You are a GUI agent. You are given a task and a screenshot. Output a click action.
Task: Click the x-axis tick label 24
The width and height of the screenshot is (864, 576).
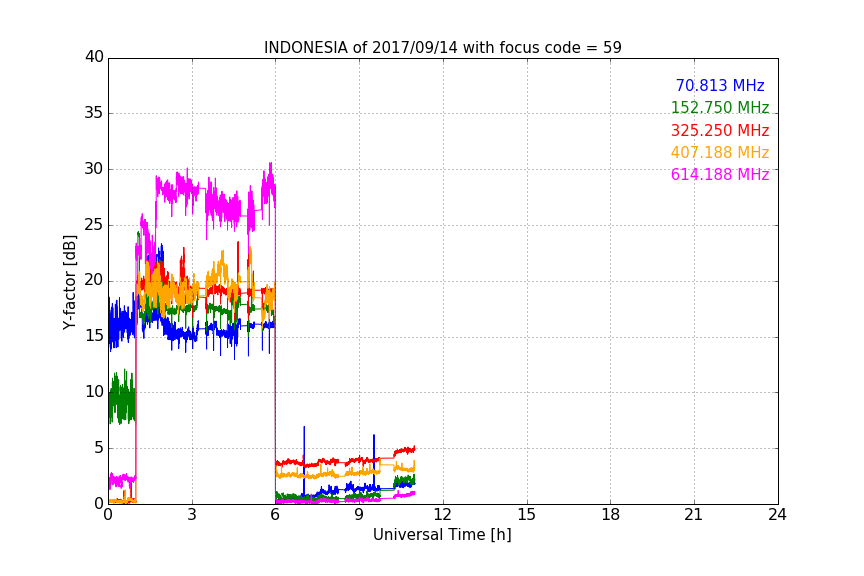pos(777,515)
